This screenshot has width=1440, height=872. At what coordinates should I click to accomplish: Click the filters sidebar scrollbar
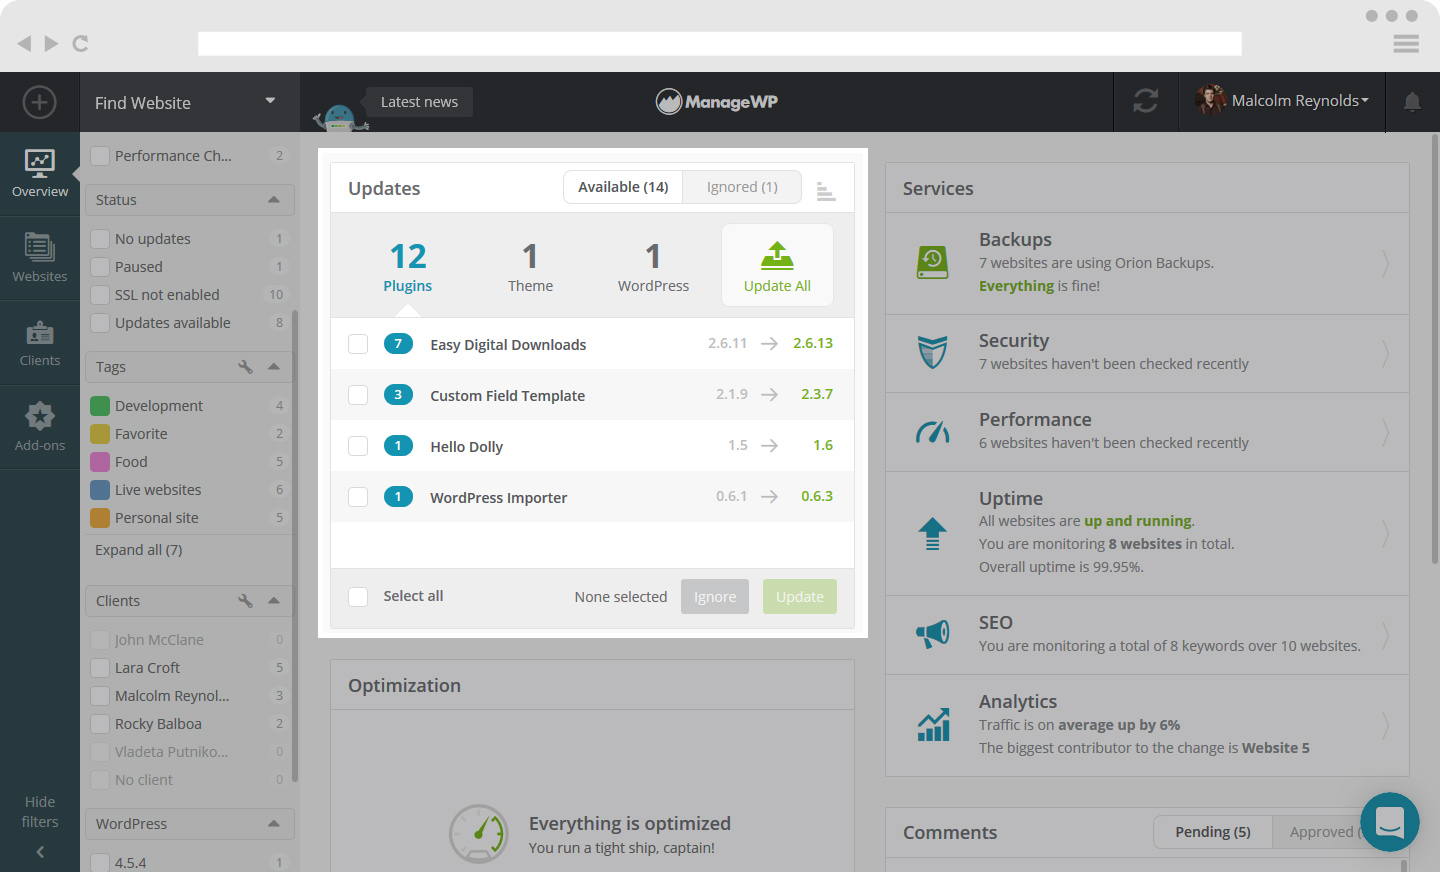(x=295, y=545)
